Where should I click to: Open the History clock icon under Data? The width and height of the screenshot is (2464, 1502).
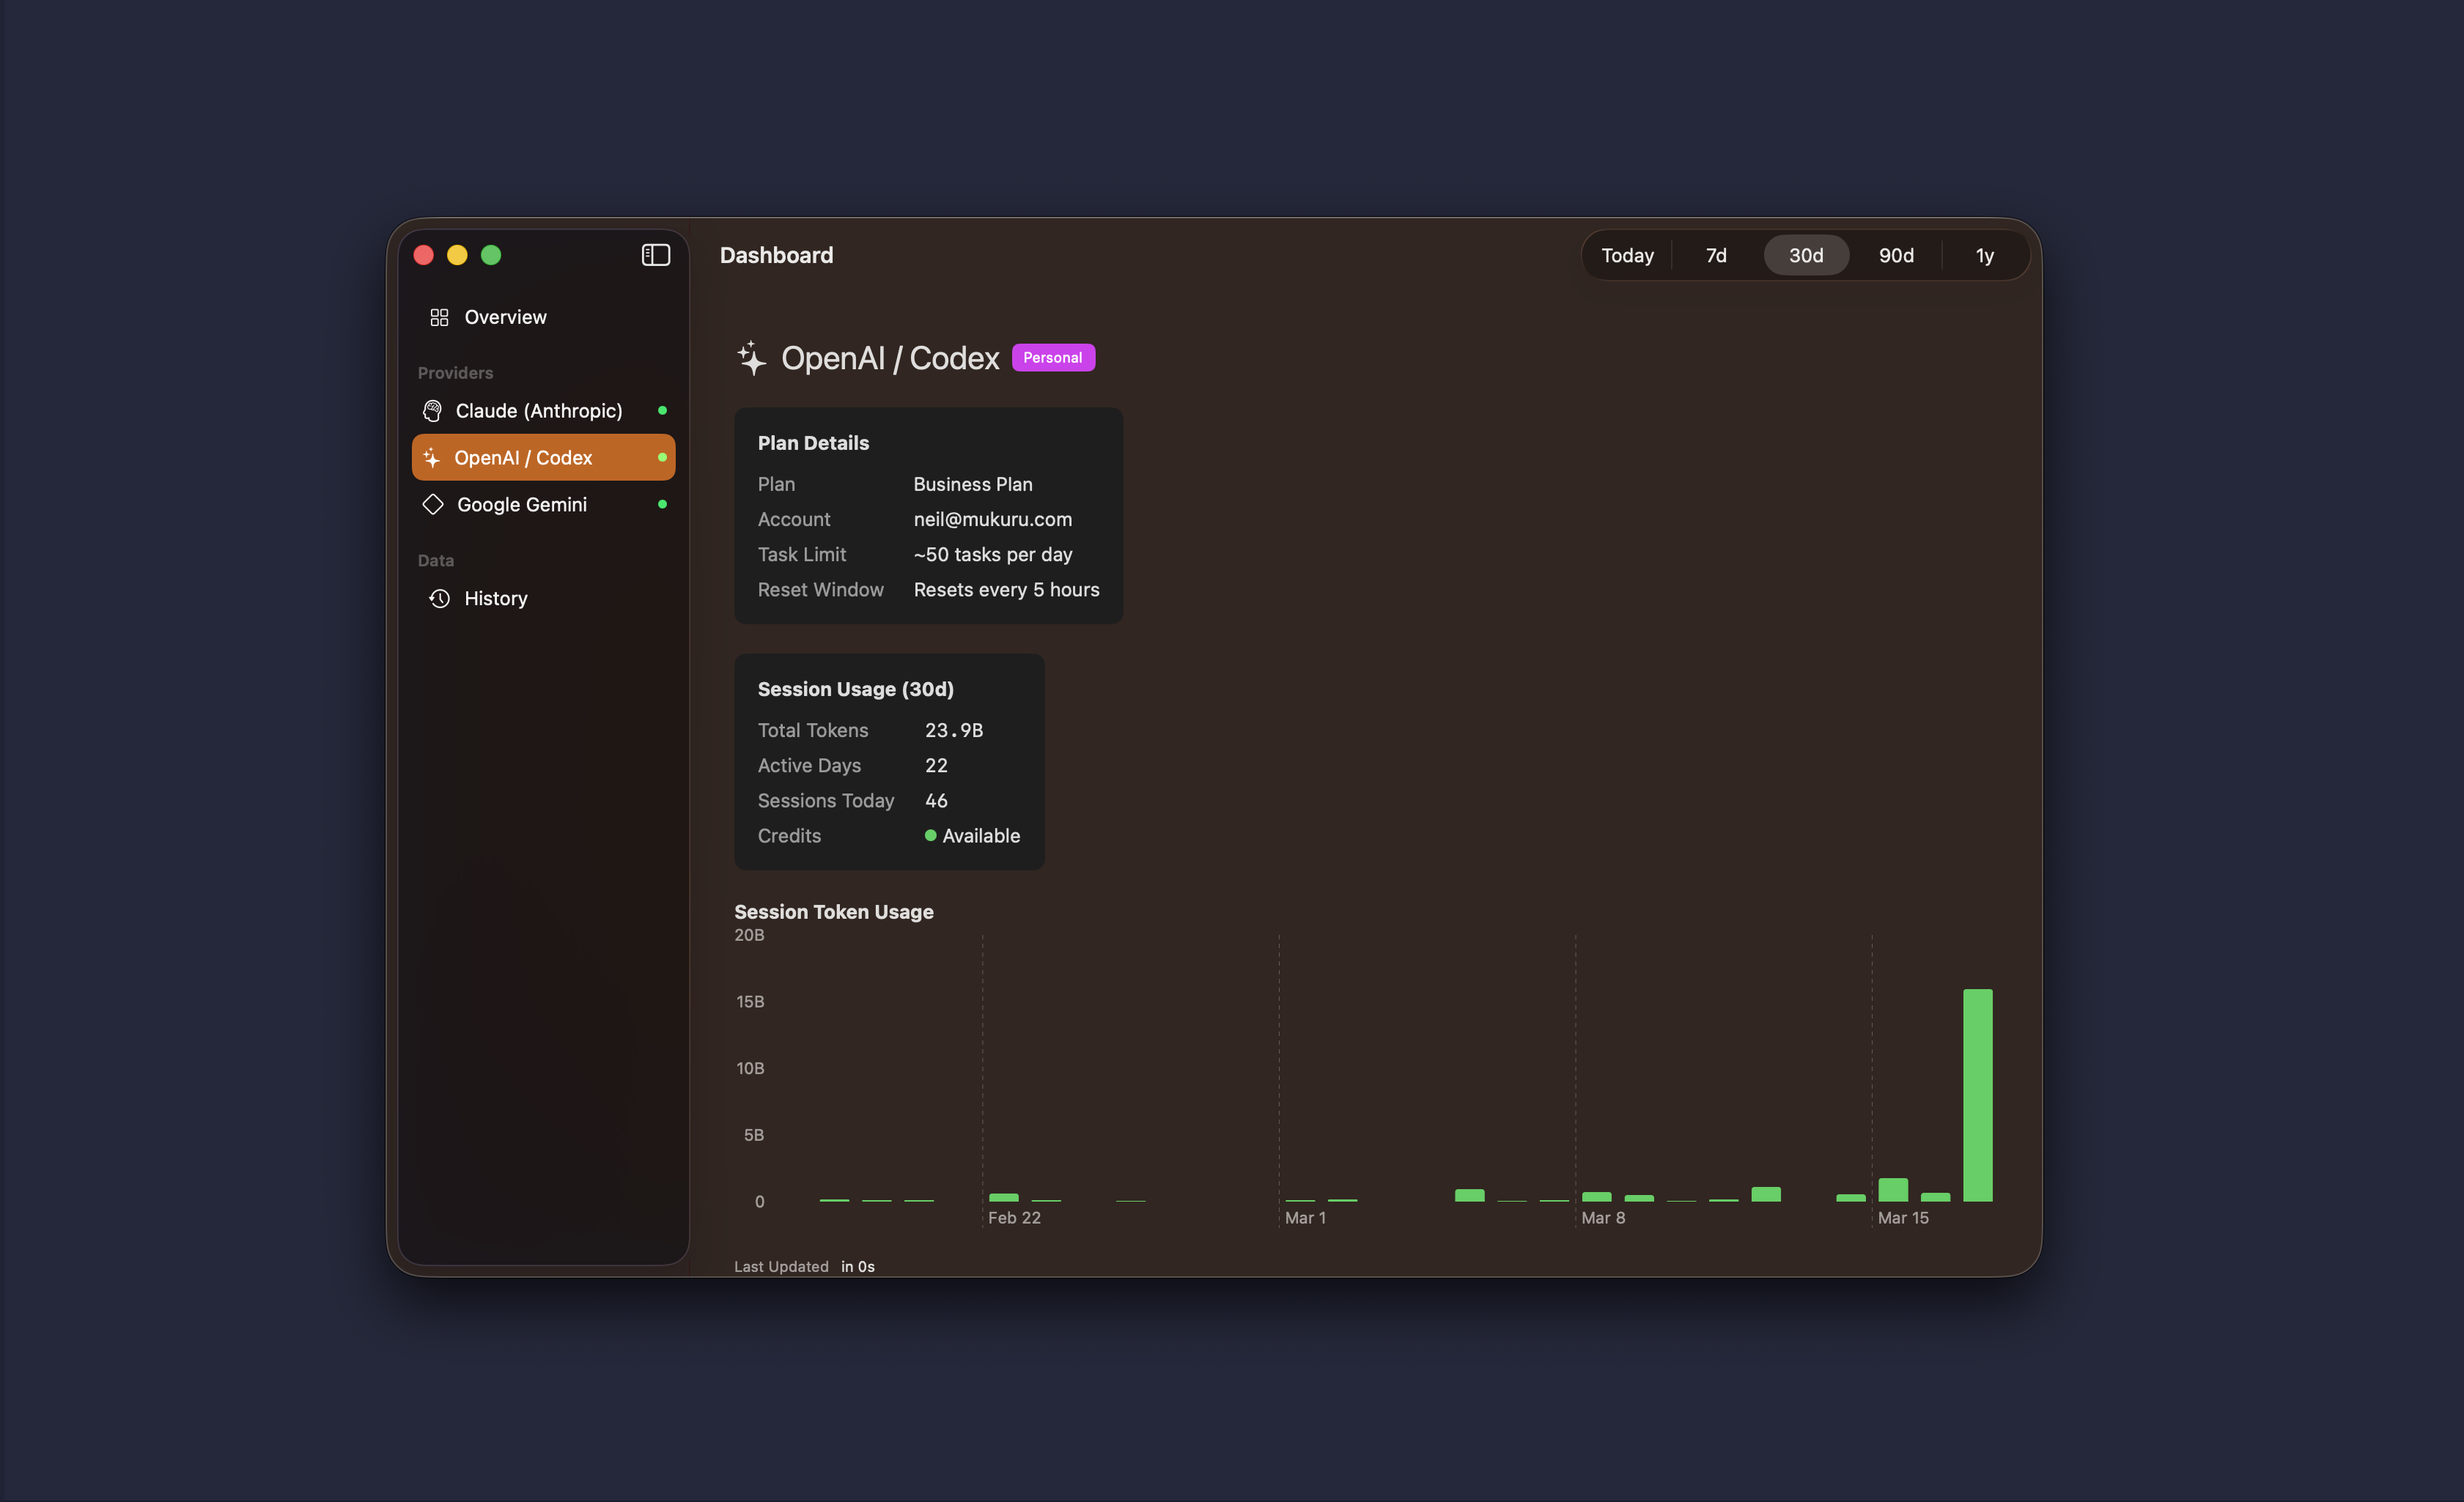tap(439, 598)
